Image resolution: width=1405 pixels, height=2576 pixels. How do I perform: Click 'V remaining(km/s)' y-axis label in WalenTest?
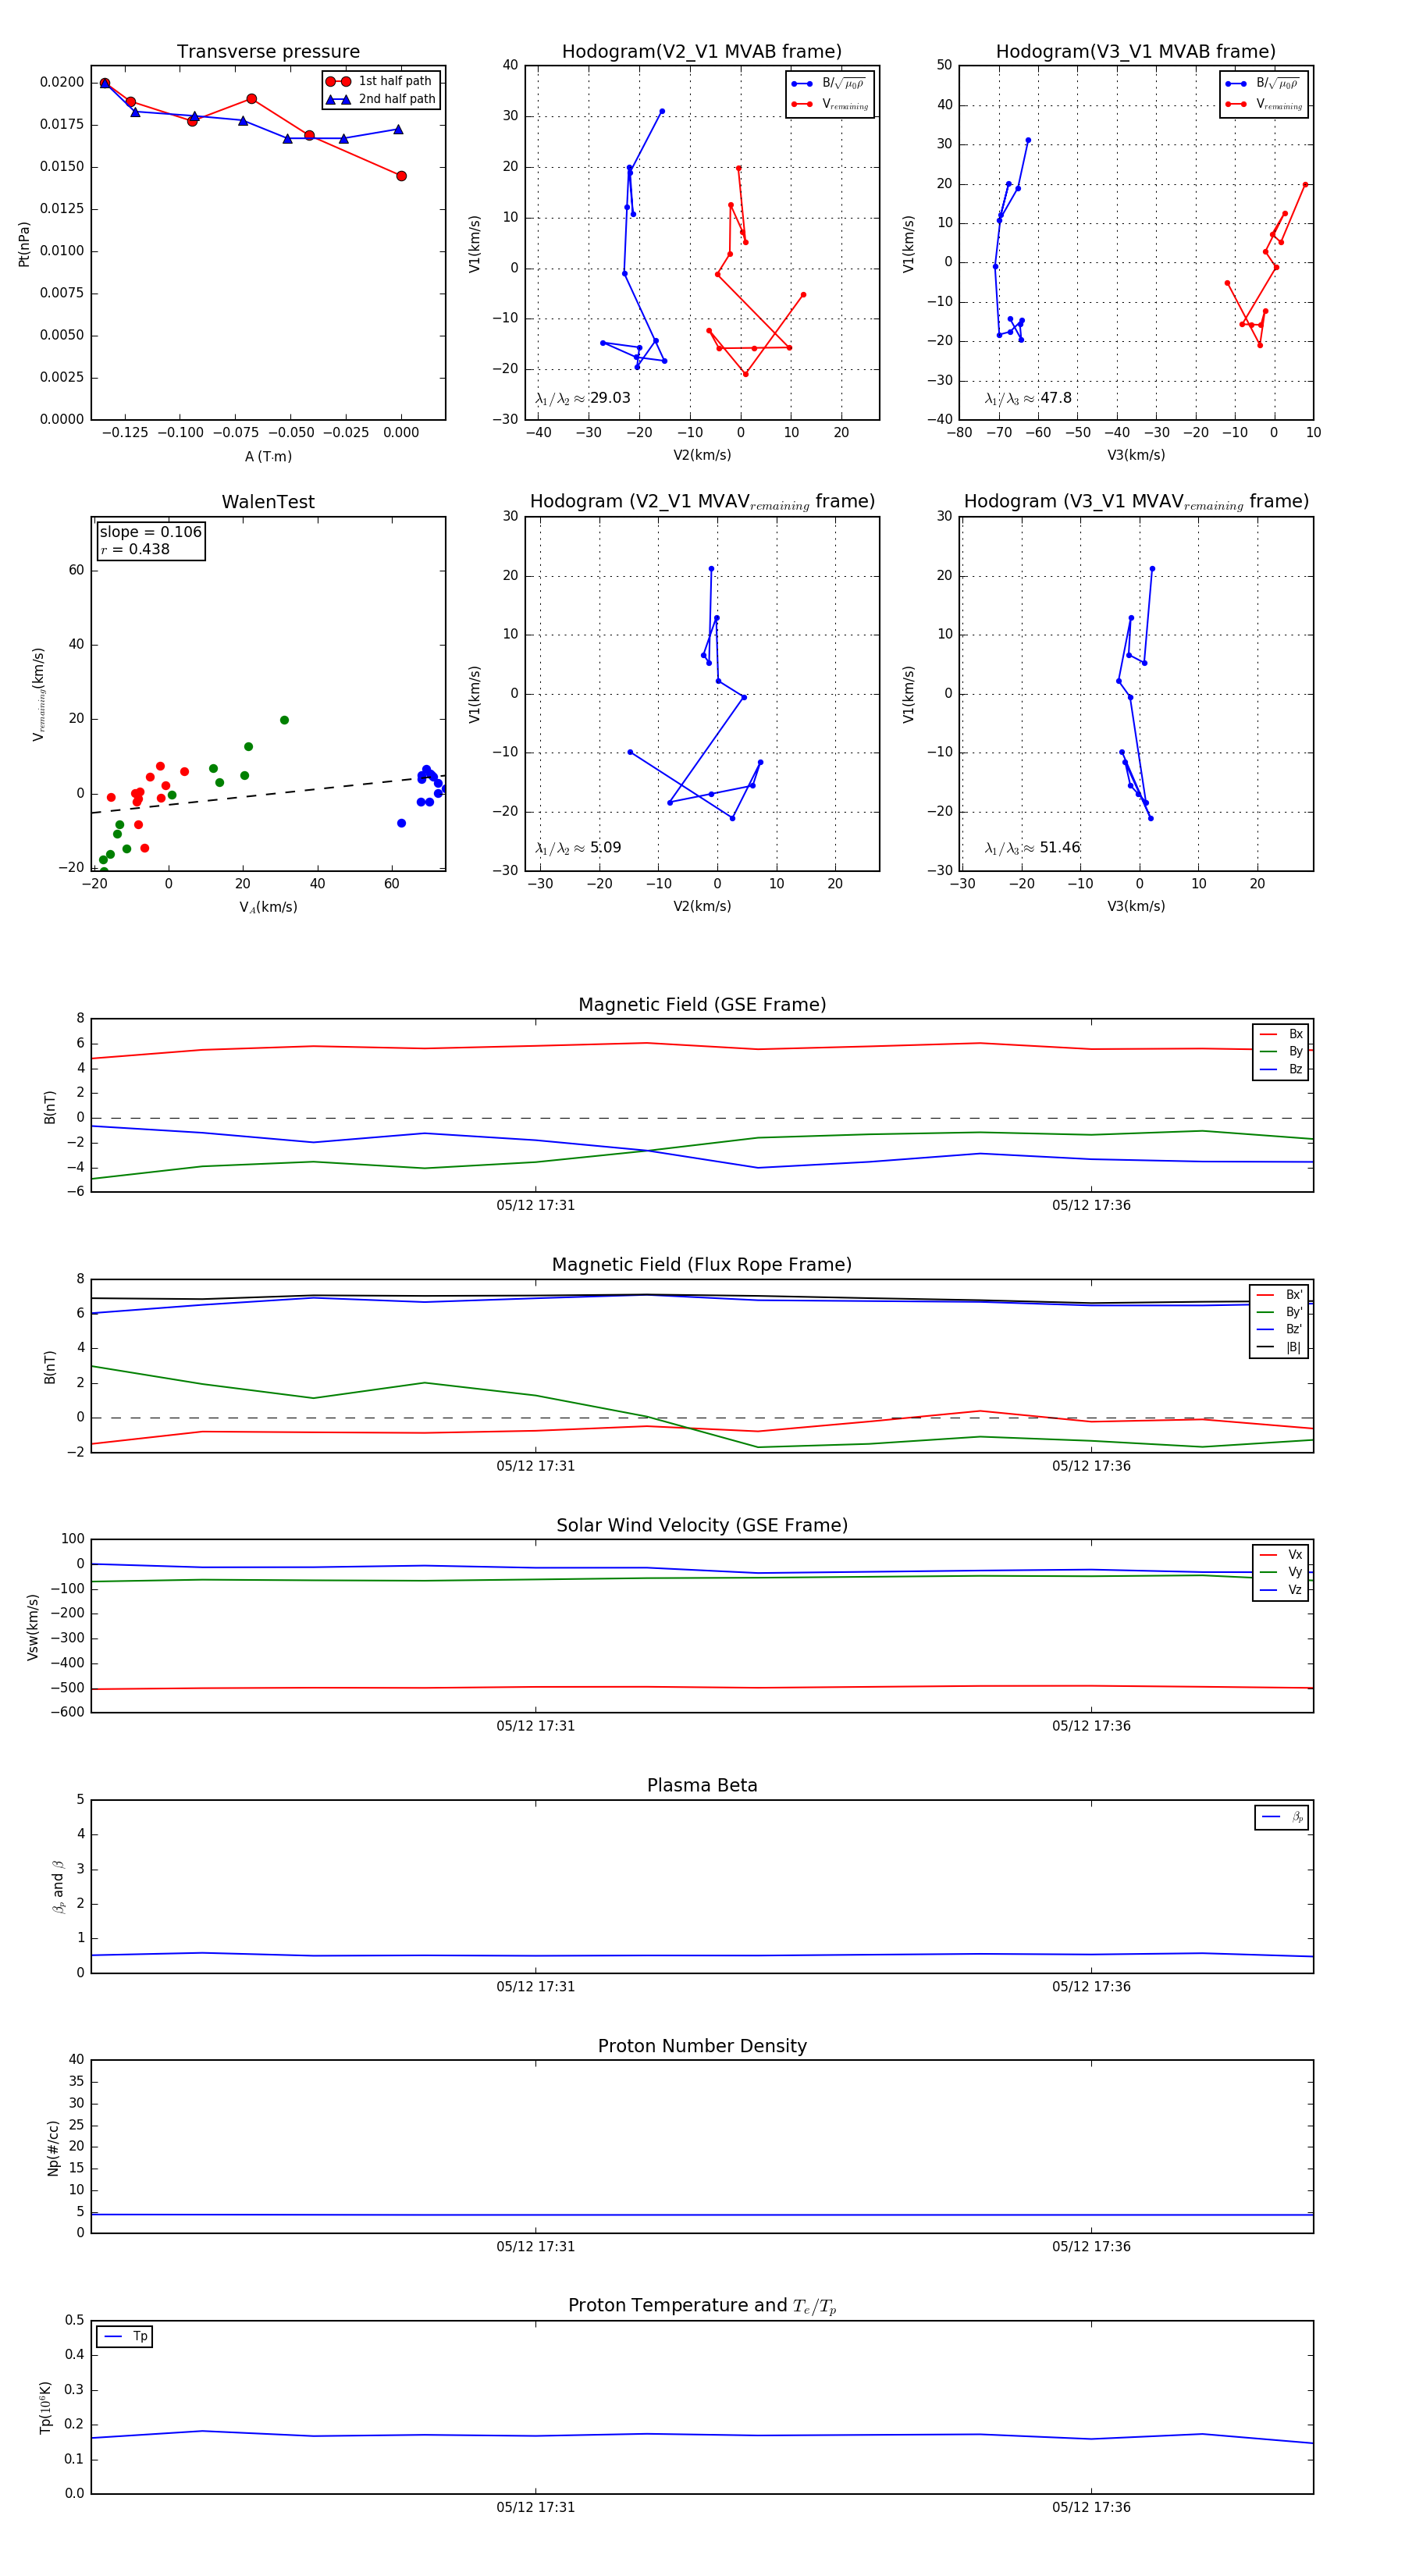pyautogui.click(x=39, y=694)
